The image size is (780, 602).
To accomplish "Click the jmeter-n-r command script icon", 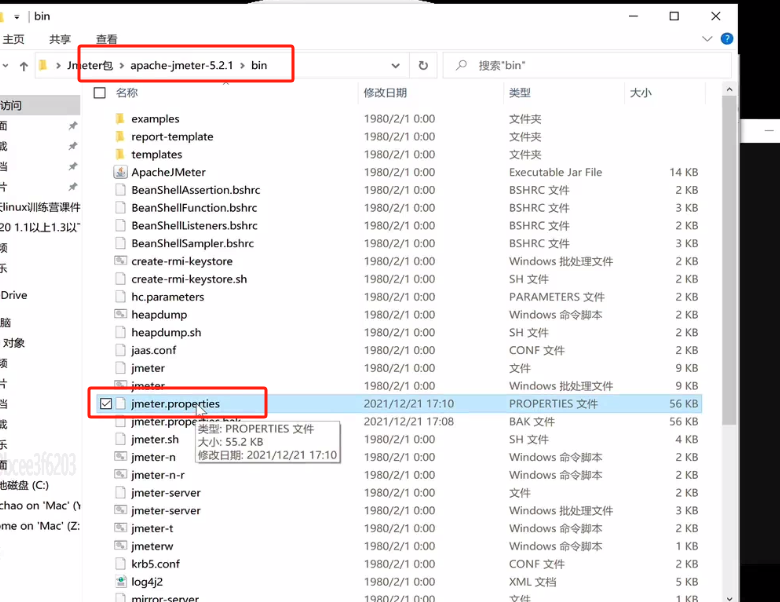I will pos(120,475).
